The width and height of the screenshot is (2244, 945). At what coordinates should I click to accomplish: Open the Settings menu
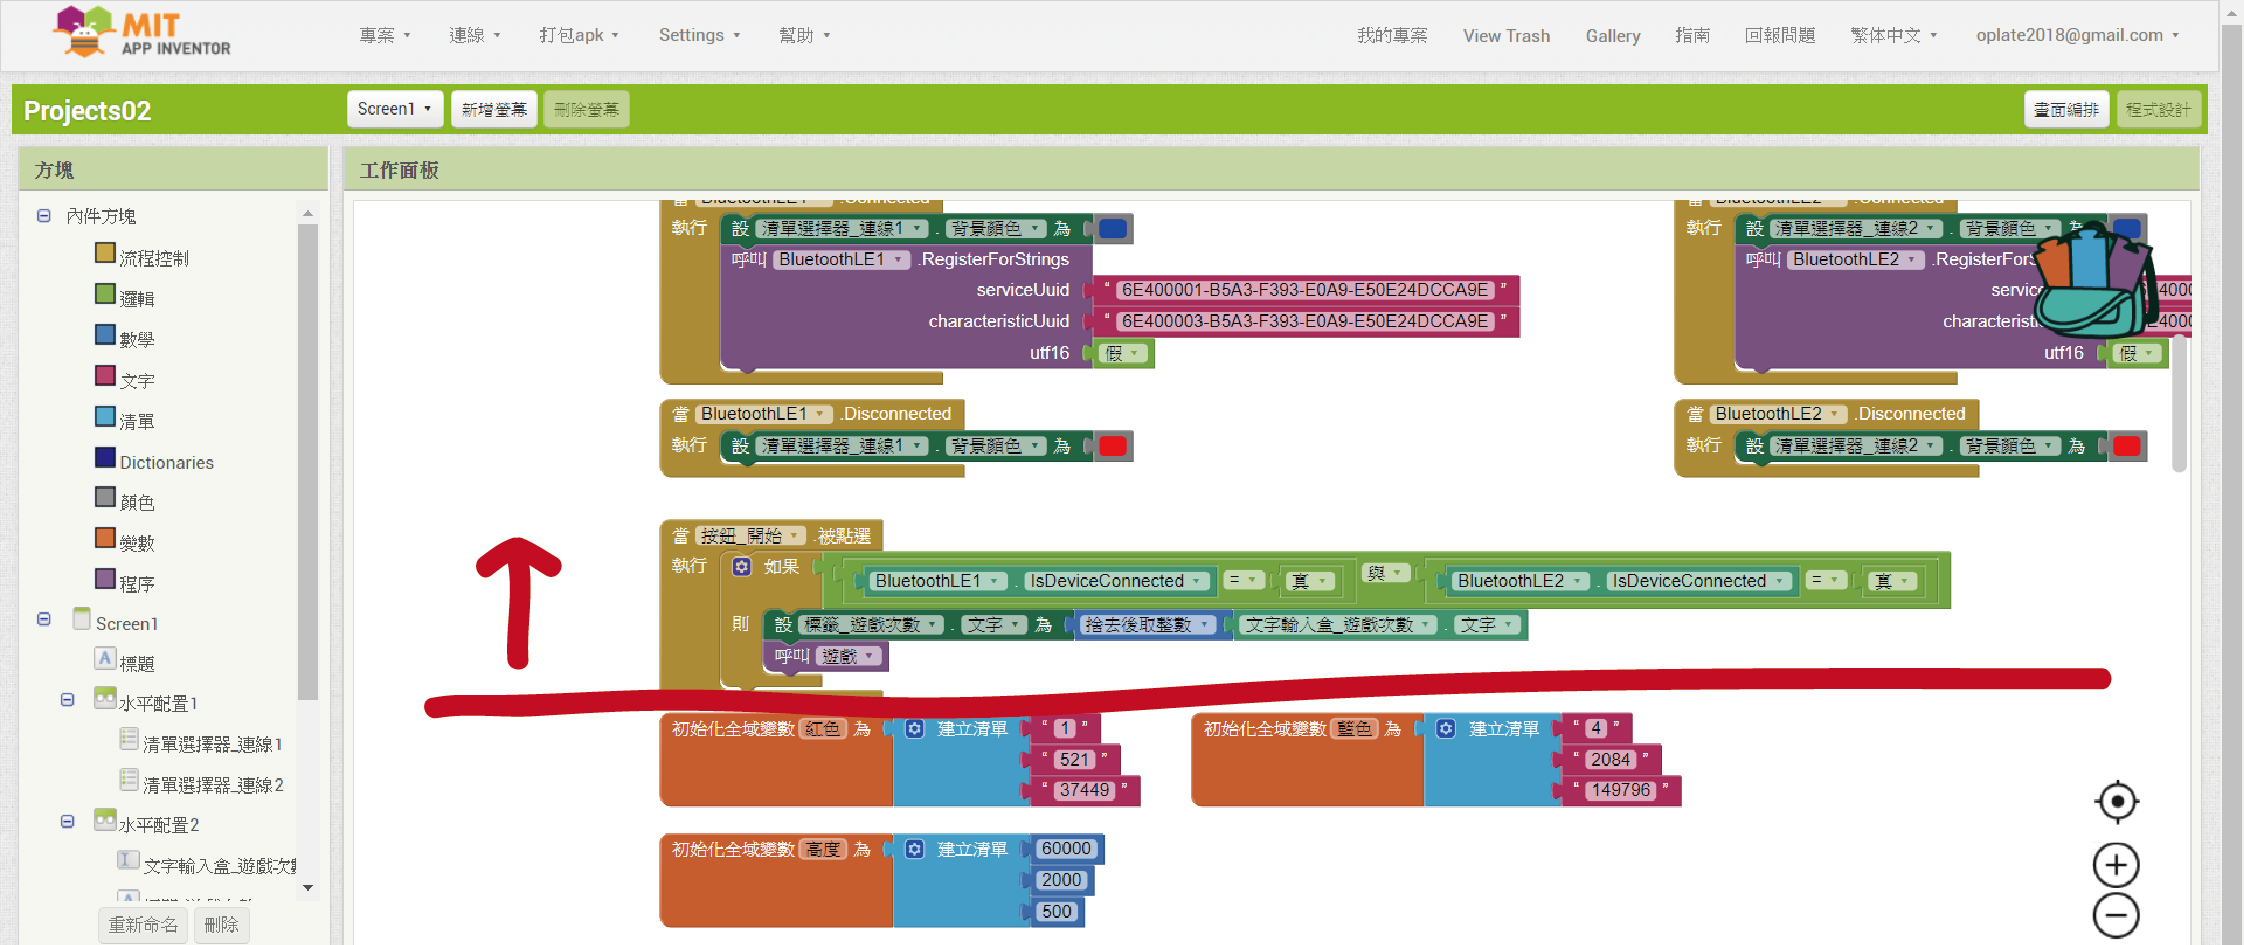tap(698, 35)
